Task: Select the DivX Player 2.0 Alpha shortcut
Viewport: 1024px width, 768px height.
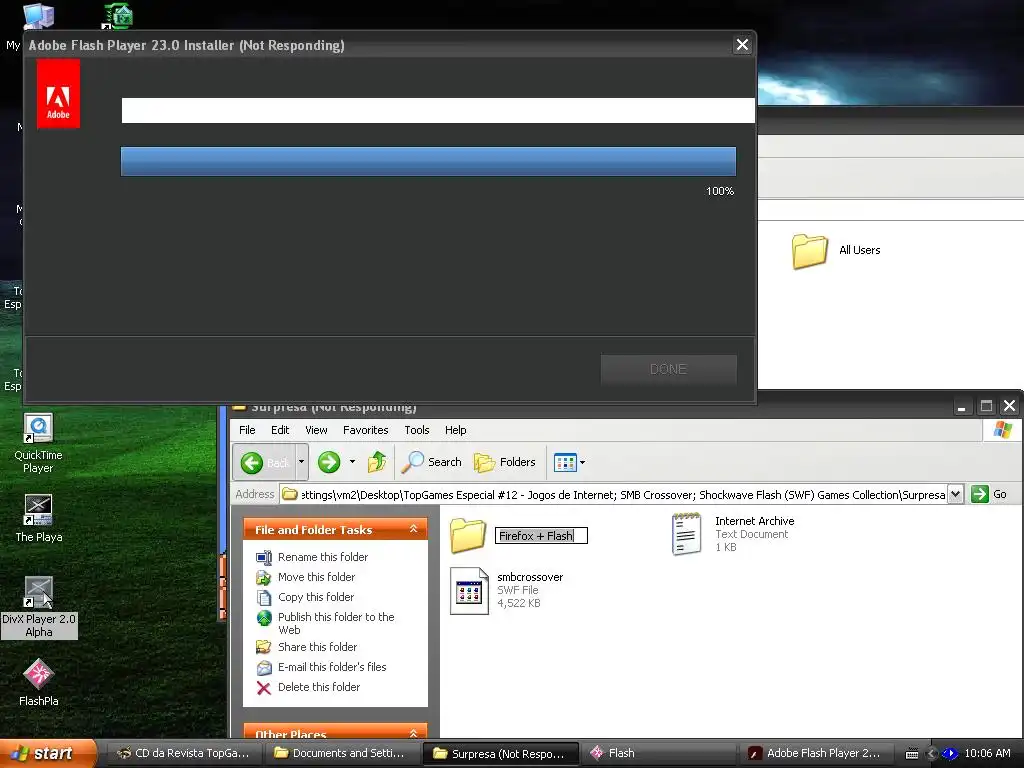Action: coord(39,607)
